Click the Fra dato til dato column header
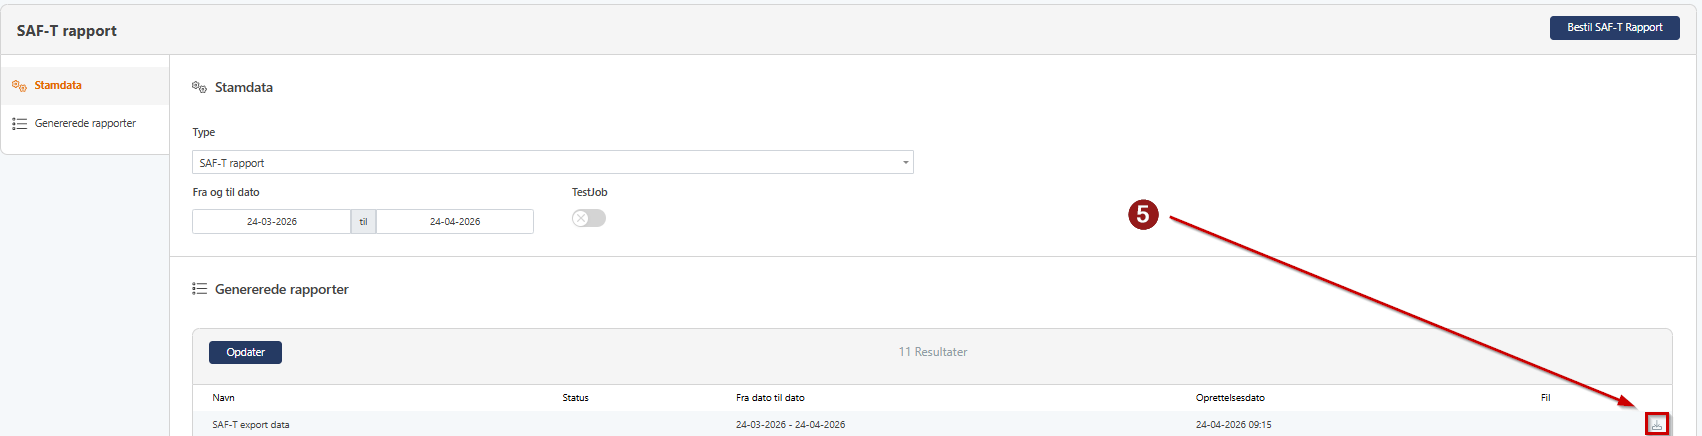Image resolution: width=1702 pixels, height=436 pixels. (x=770, y=398)
